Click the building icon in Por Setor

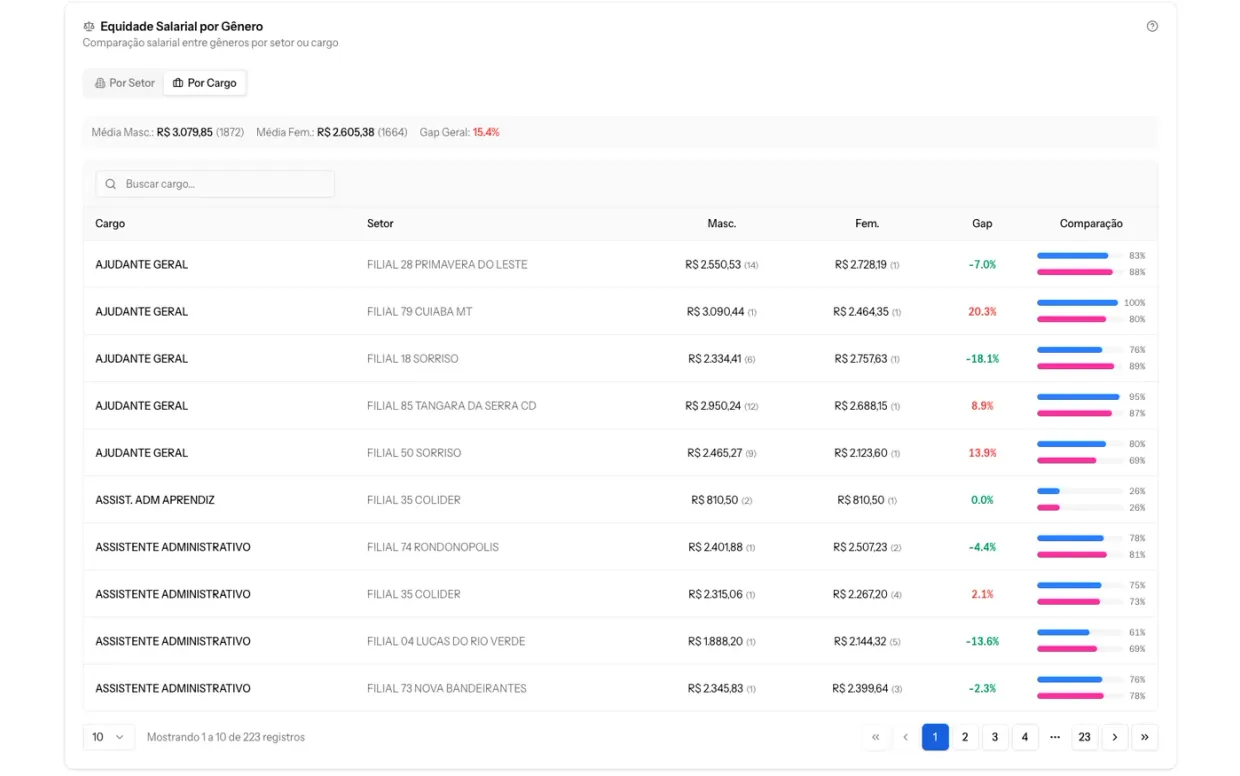100,83
